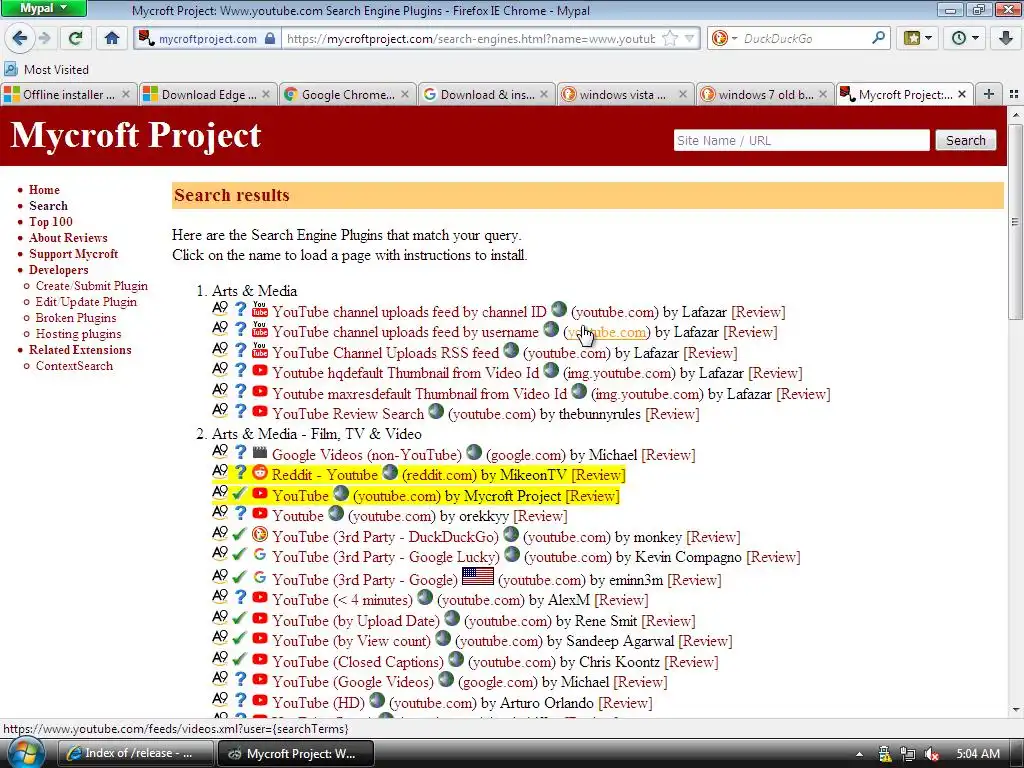The width and height of the screenshot is (1024, 768).
Task: Open the bookmarks menu dropdown button
Action: point(918,39)
